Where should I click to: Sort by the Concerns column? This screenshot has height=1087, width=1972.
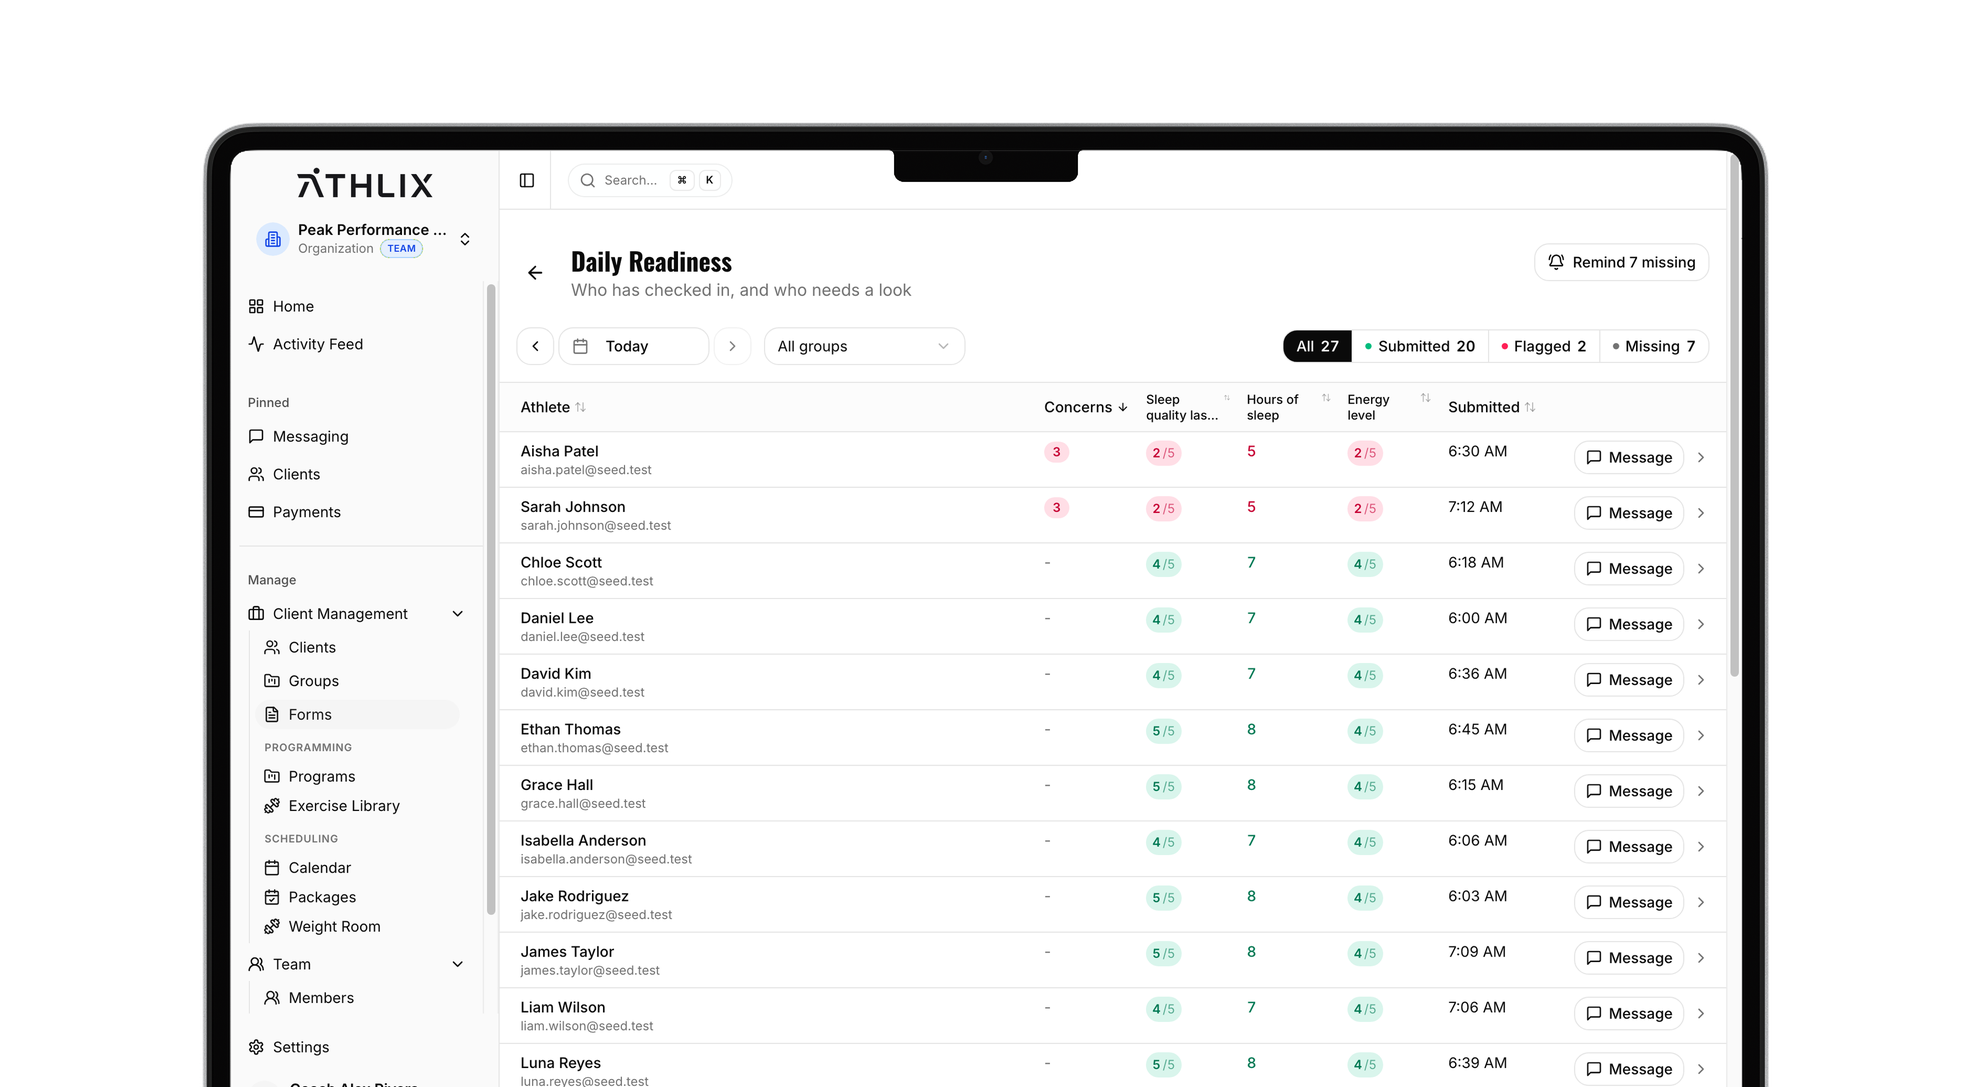1086,407
